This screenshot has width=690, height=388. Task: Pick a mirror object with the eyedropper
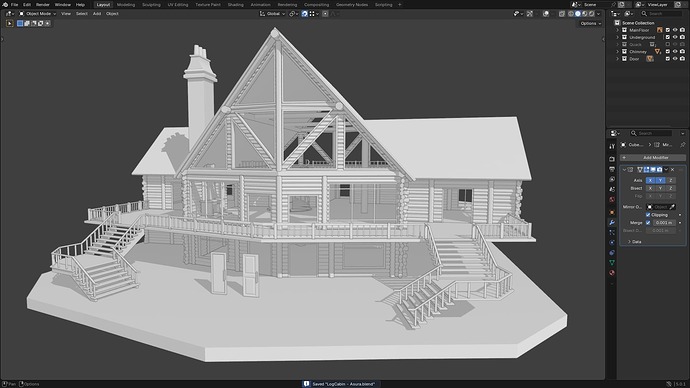click(x=672, y=207)
